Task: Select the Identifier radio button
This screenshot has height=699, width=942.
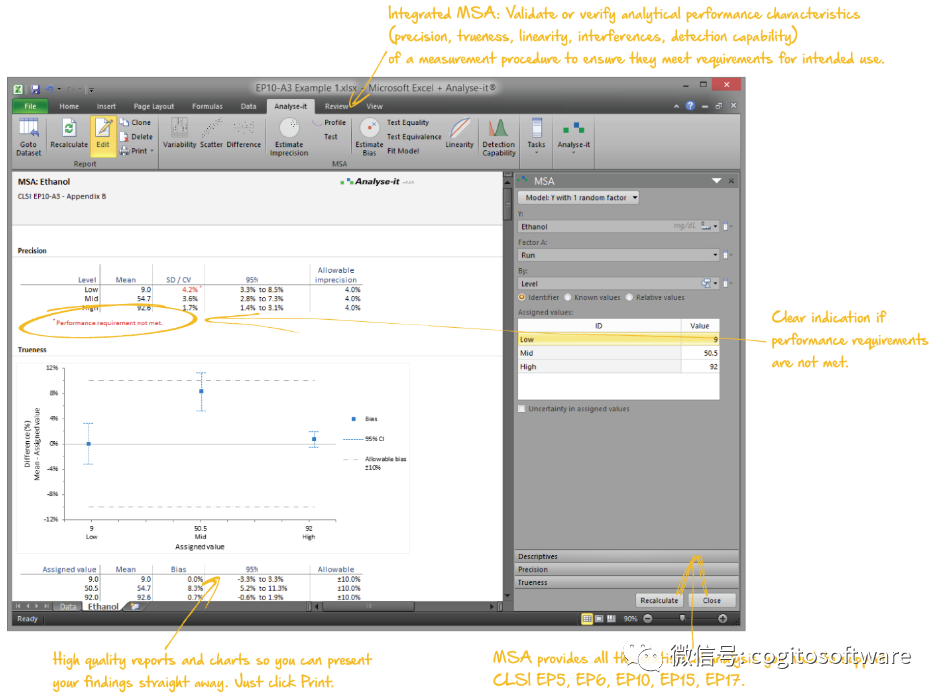Action: pos(521,297)
